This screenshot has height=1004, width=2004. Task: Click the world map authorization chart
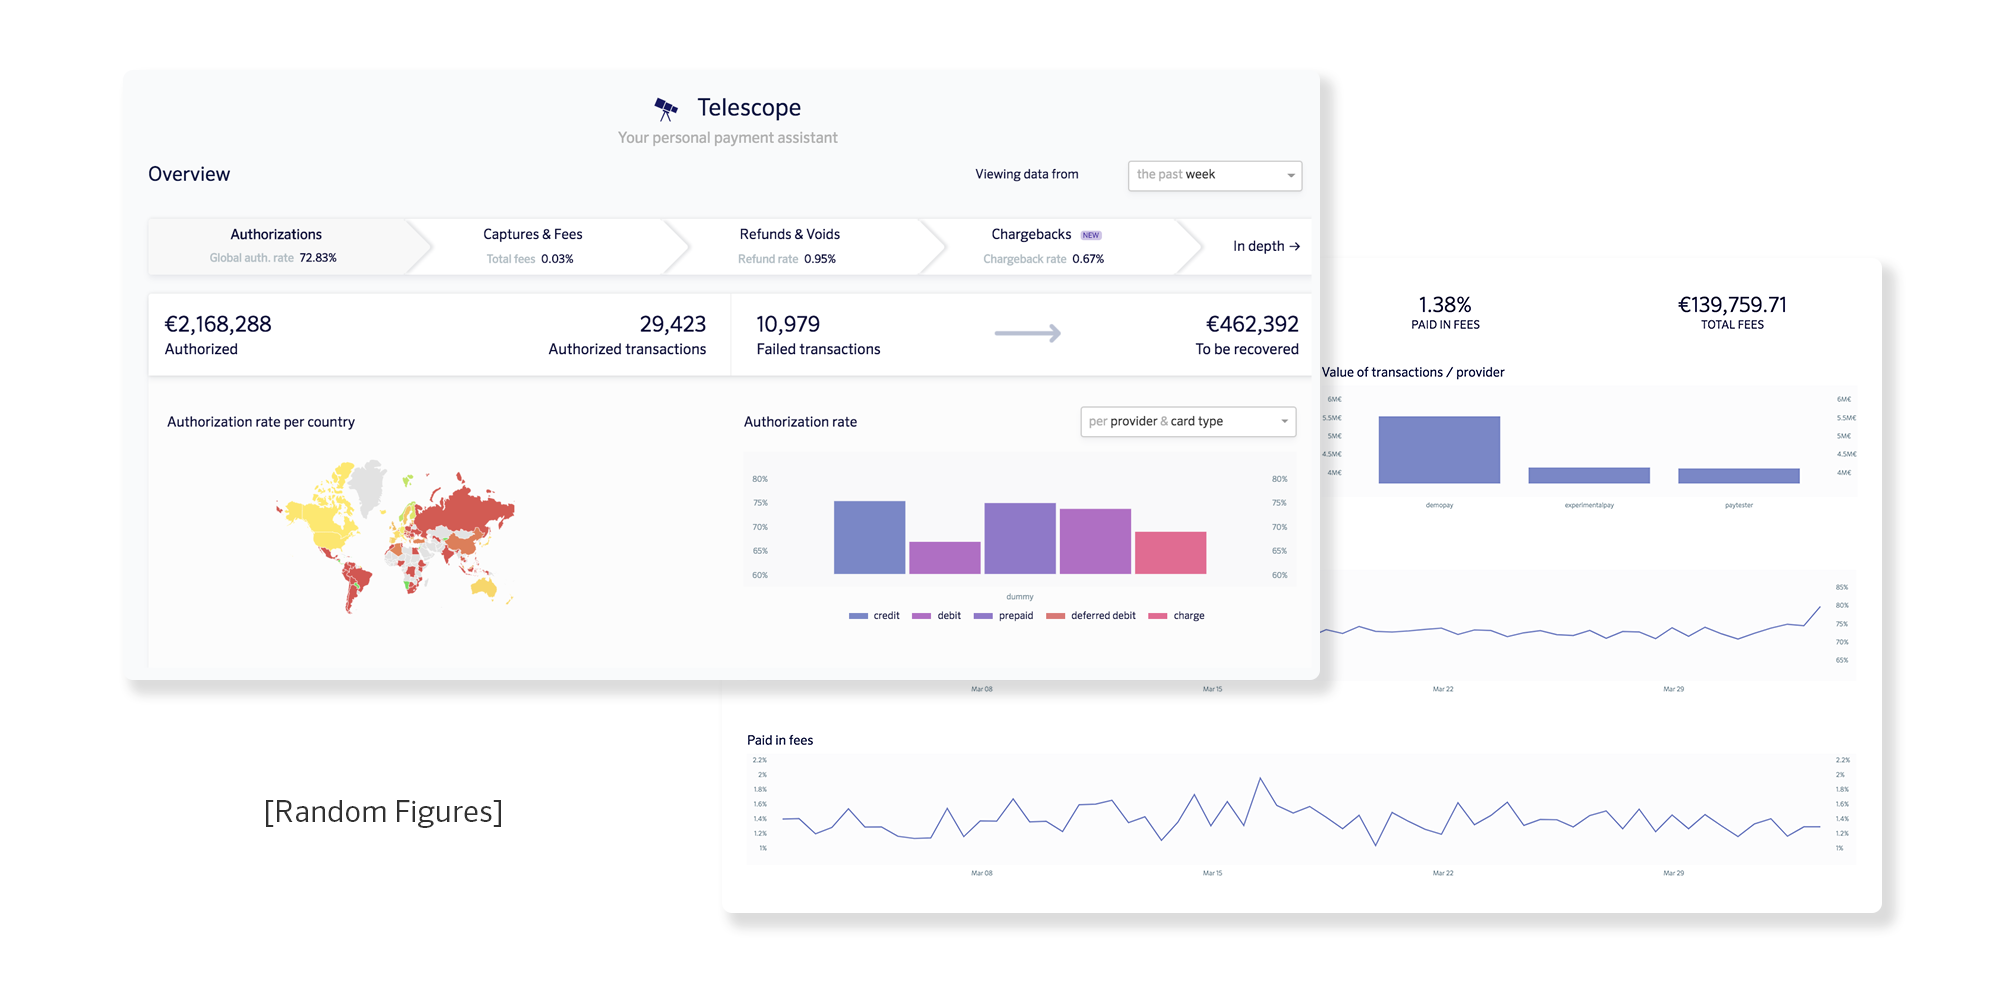click(396, 537)
